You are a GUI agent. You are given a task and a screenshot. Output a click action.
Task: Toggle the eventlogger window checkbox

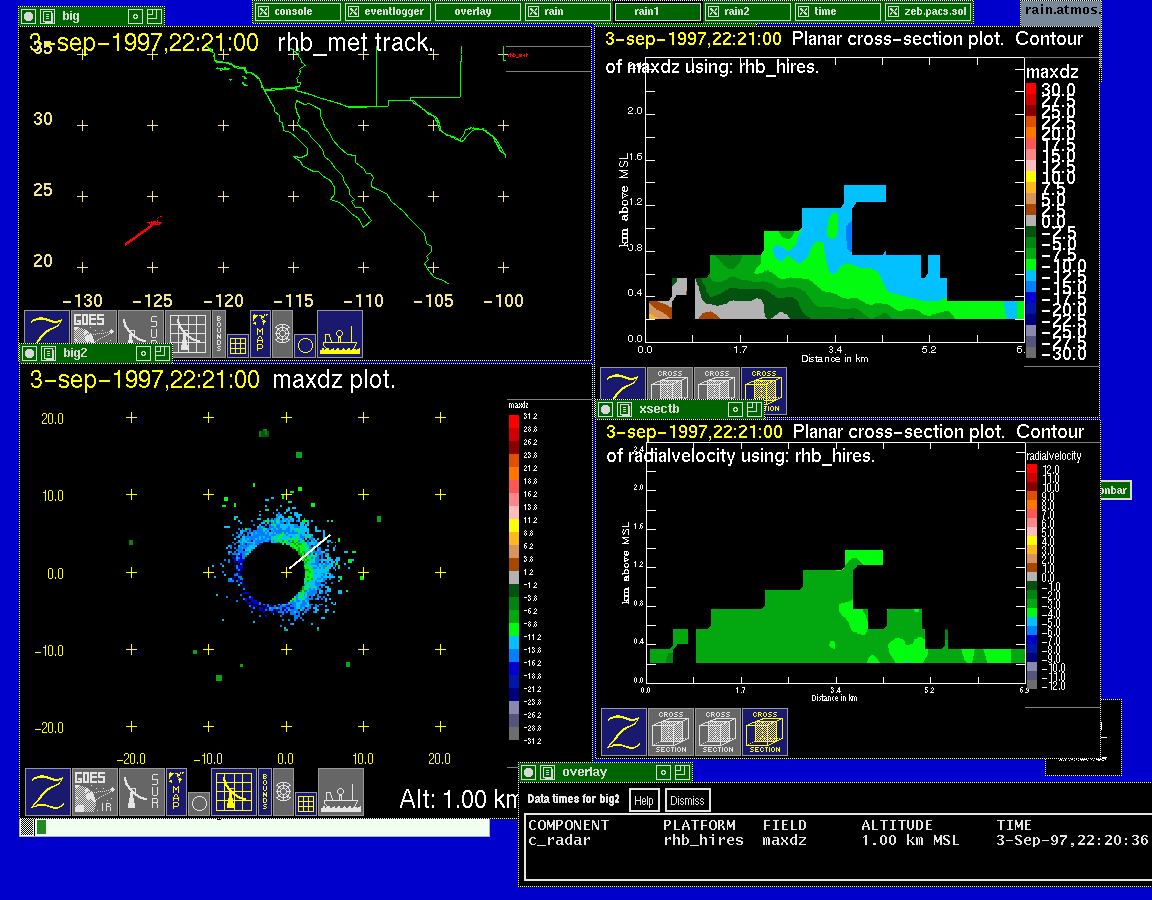point(354,11)
